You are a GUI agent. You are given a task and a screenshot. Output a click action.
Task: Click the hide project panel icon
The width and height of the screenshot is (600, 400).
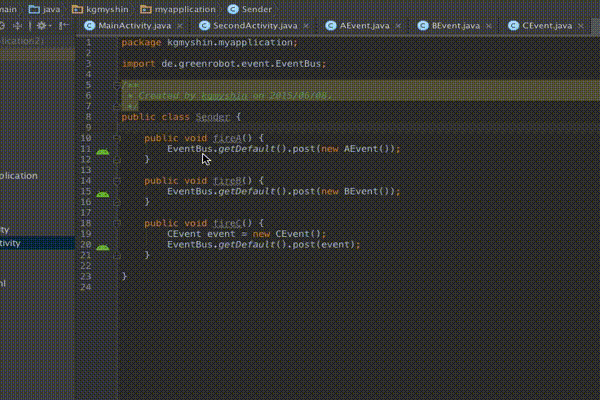pyautogui.click(x=63, y=24)
